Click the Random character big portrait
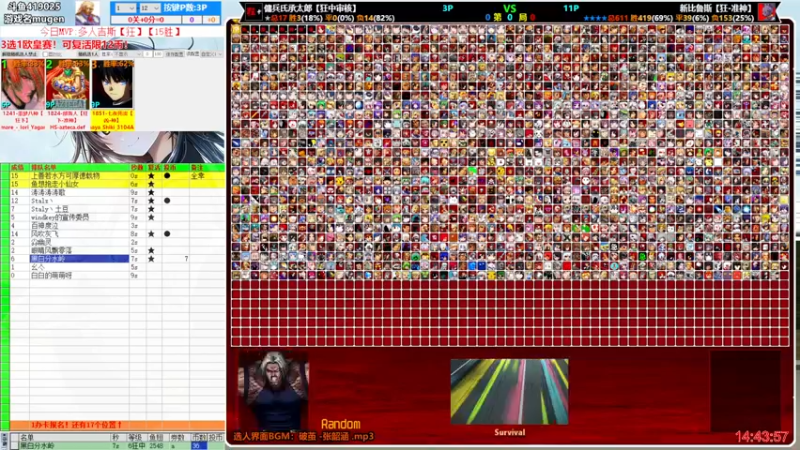The width and height of the screenshot is (800, 450). [x=273, y=390]
